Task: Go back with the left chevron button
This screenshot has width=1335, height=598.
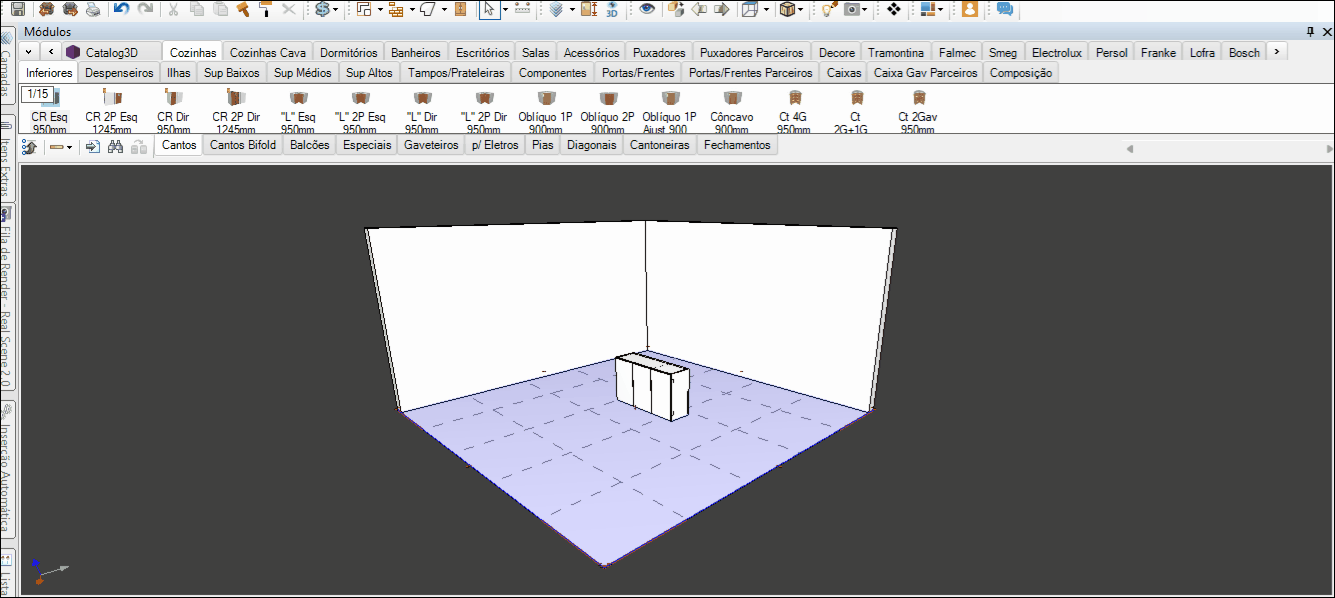Action: (x=51, y=51)
